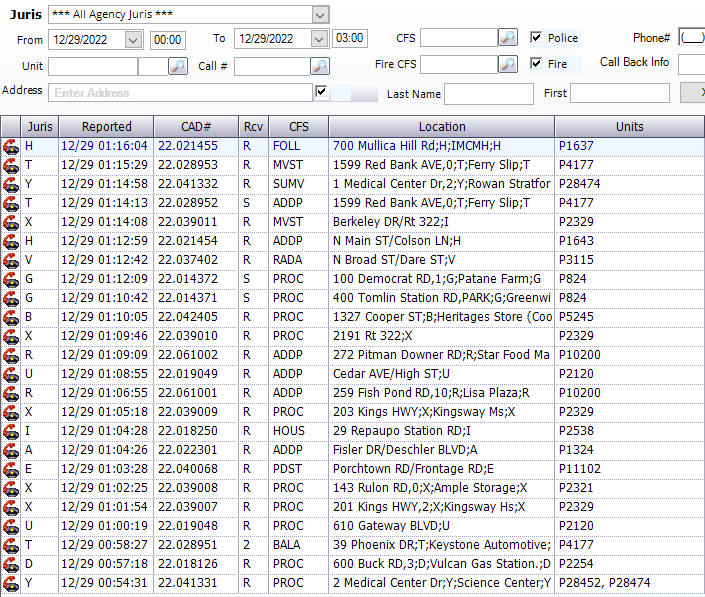Viewport: 705px width, 597px height.
Task: Click the Last Name input field
Action: click(x=489, y=94)
